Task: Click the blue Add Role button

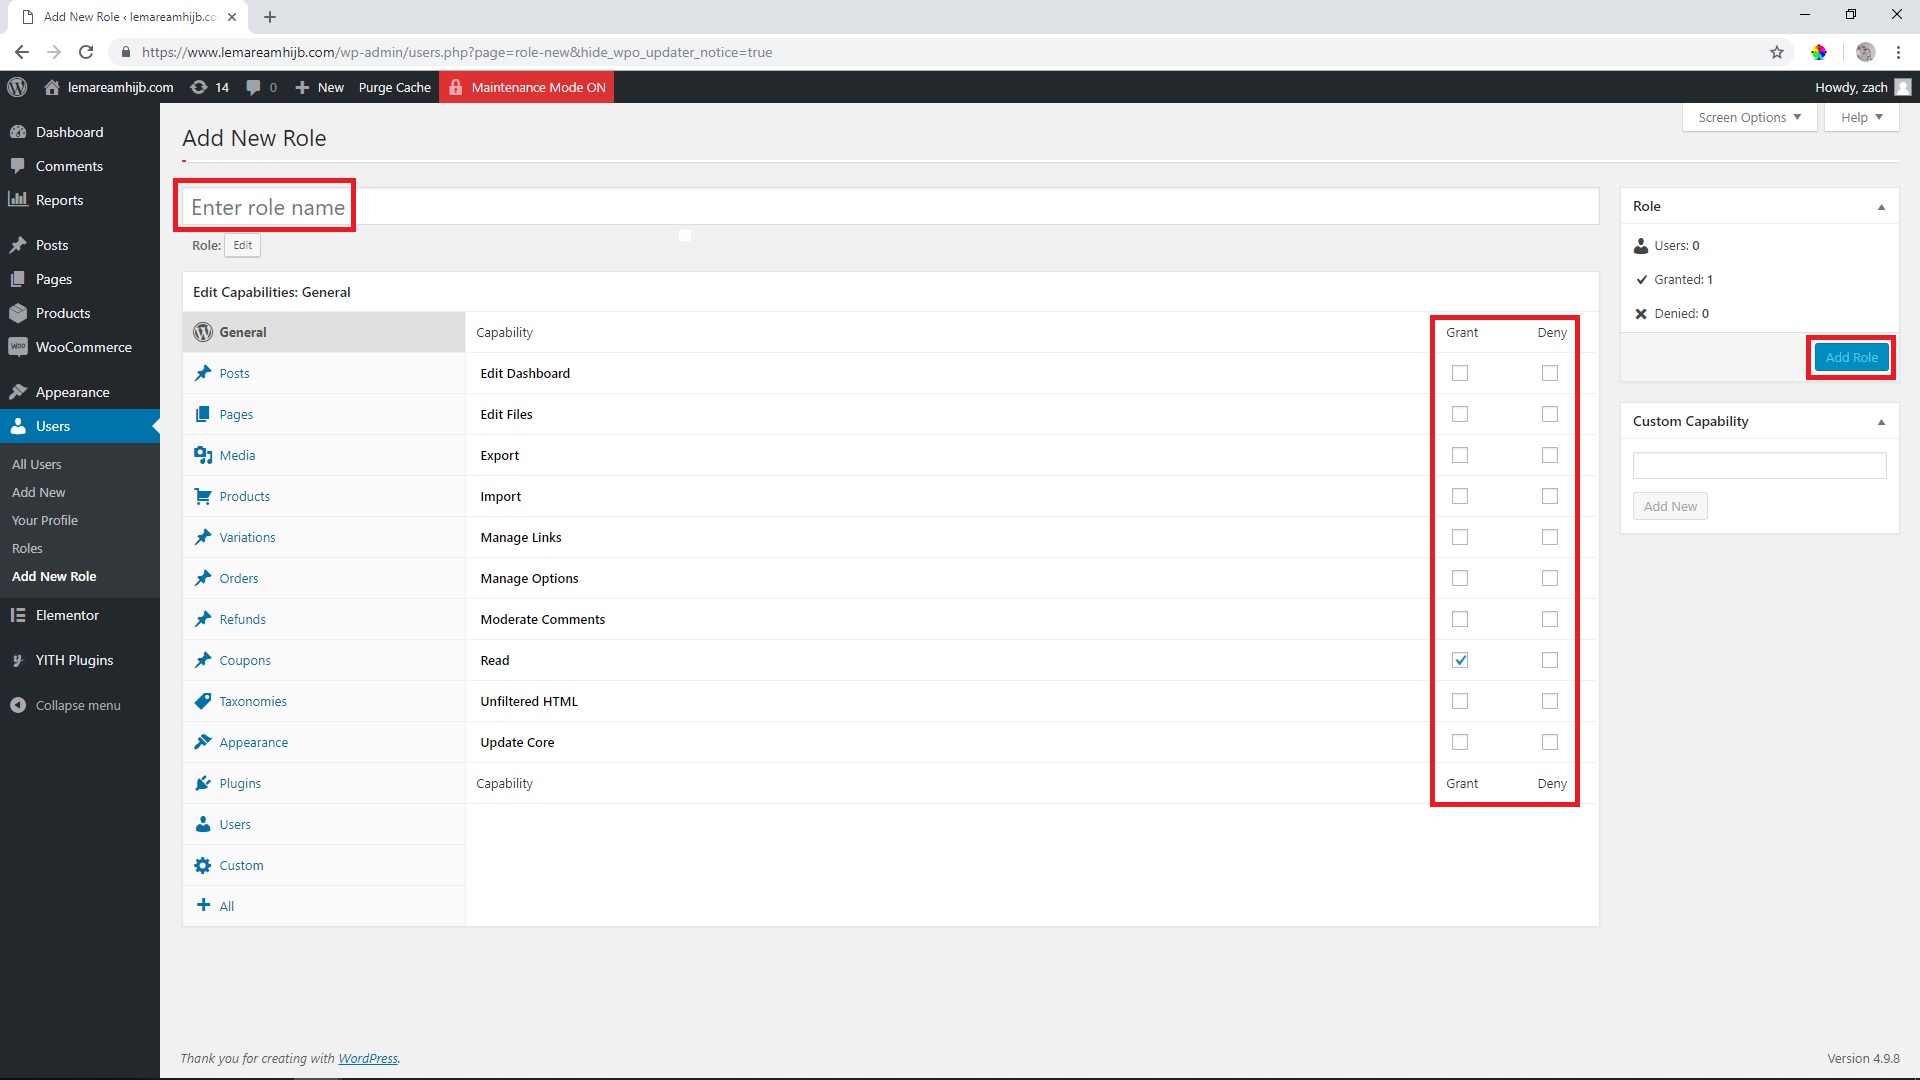Action: [x=1851, y=357]
